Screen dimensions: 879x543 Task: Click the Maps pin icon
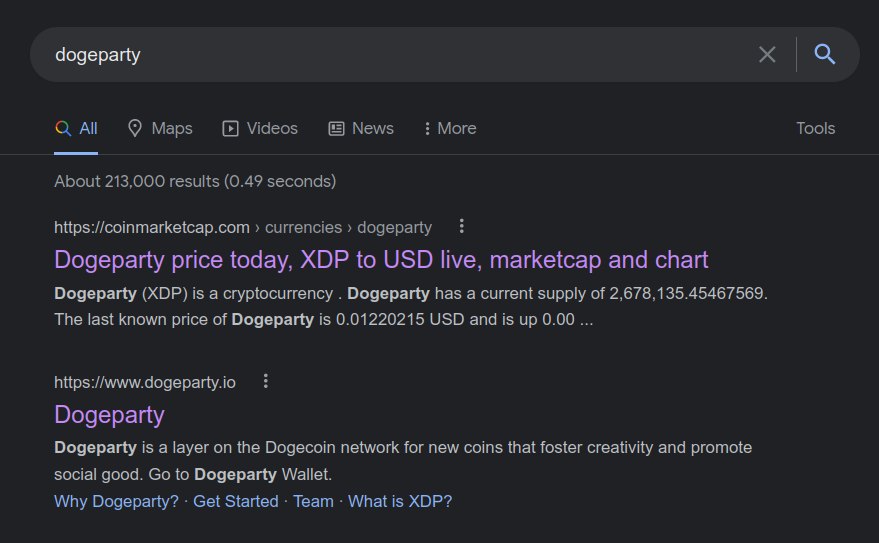pos(135,128)
